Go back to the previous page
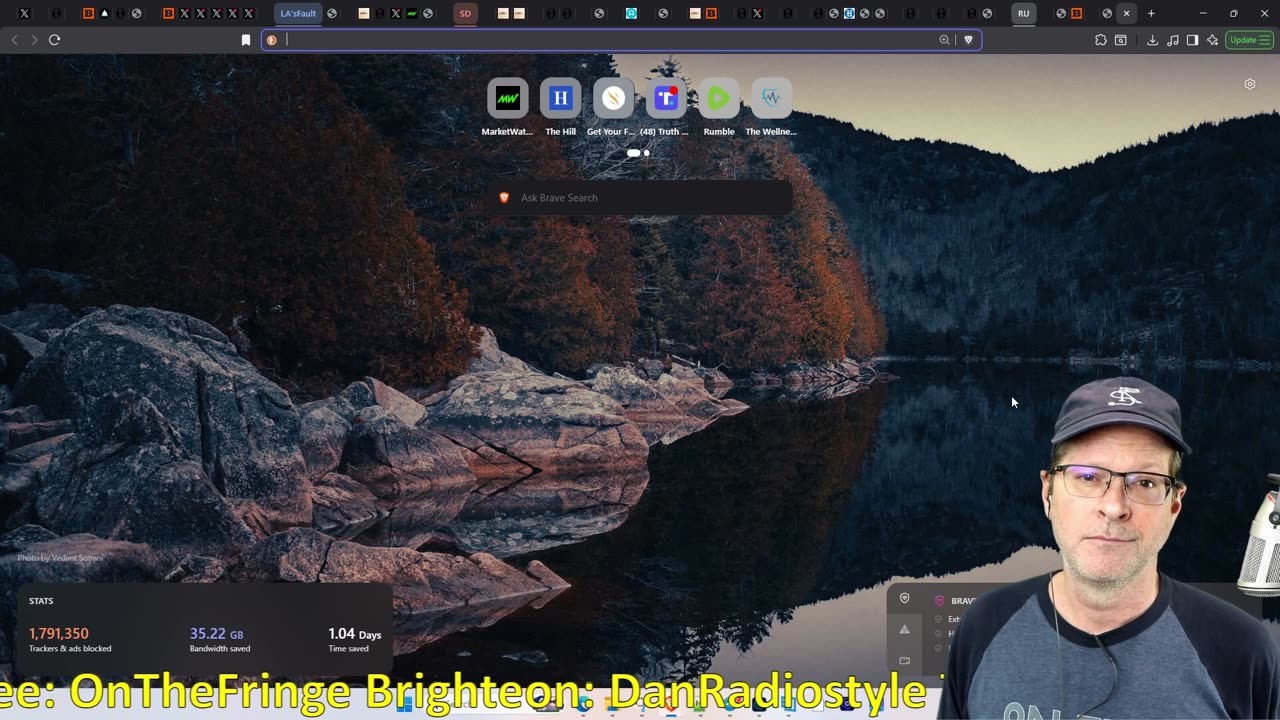The image size is (1280, 720). pos(14,40)
